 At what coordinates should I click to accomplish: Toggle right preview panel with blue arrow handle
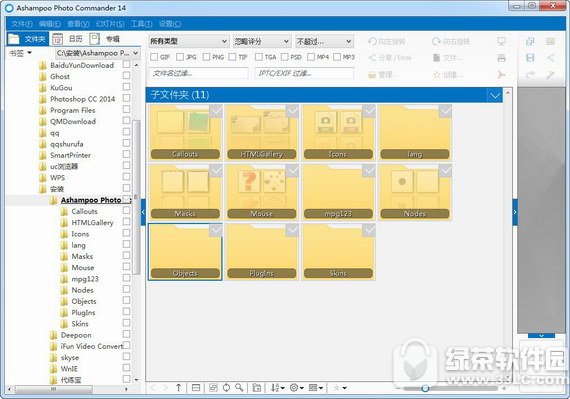point(515,212)
